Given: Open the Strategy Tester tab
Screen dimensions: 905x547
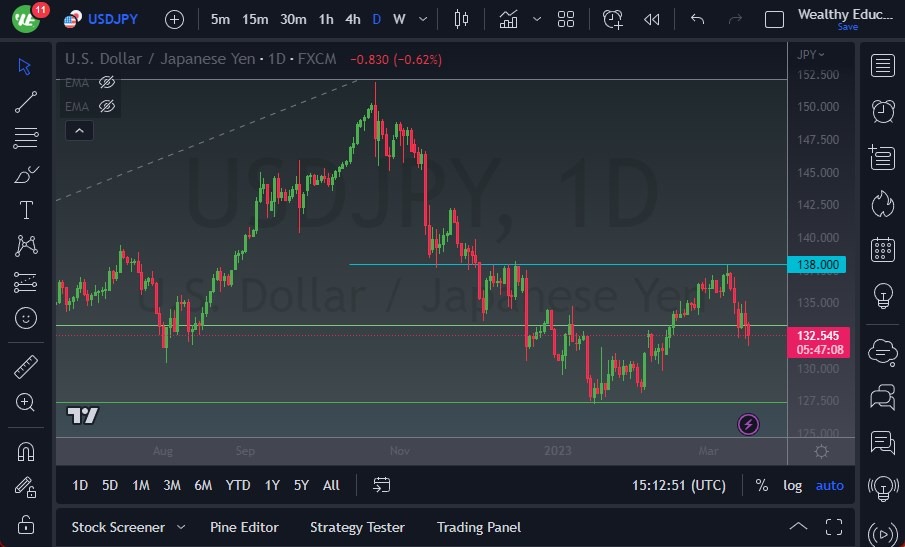Looking at the screenshot, I should point(357,527).
